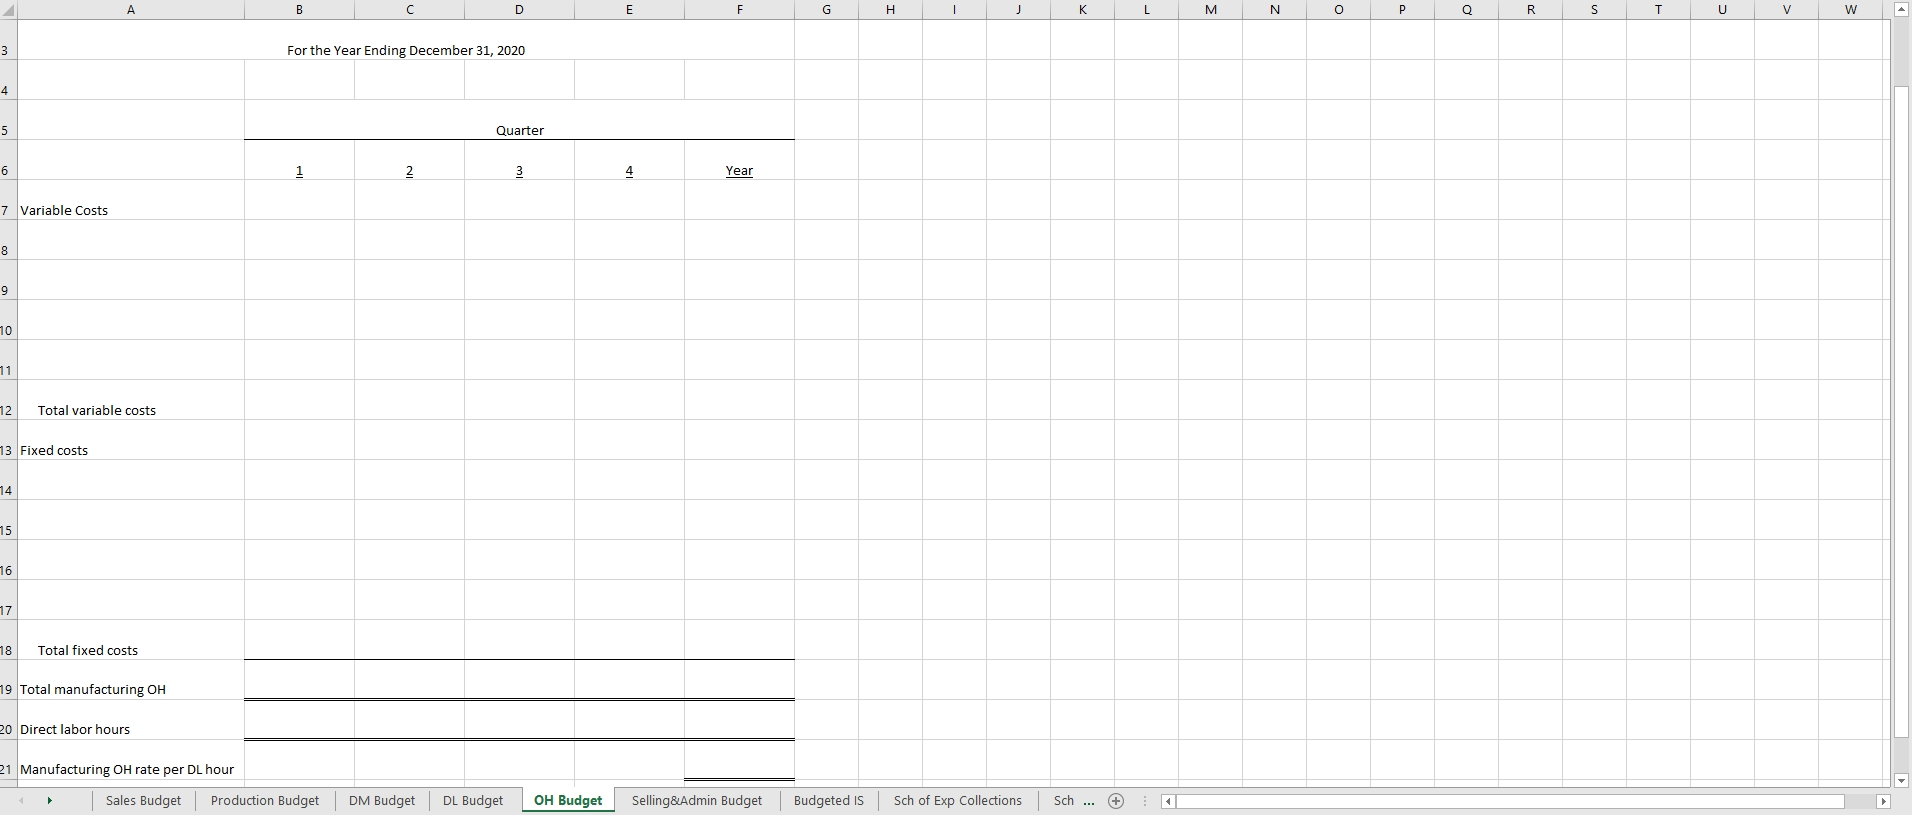Click the 'Total variable costs' cell
Screen dimensions: 1912x815
point(131,400)
